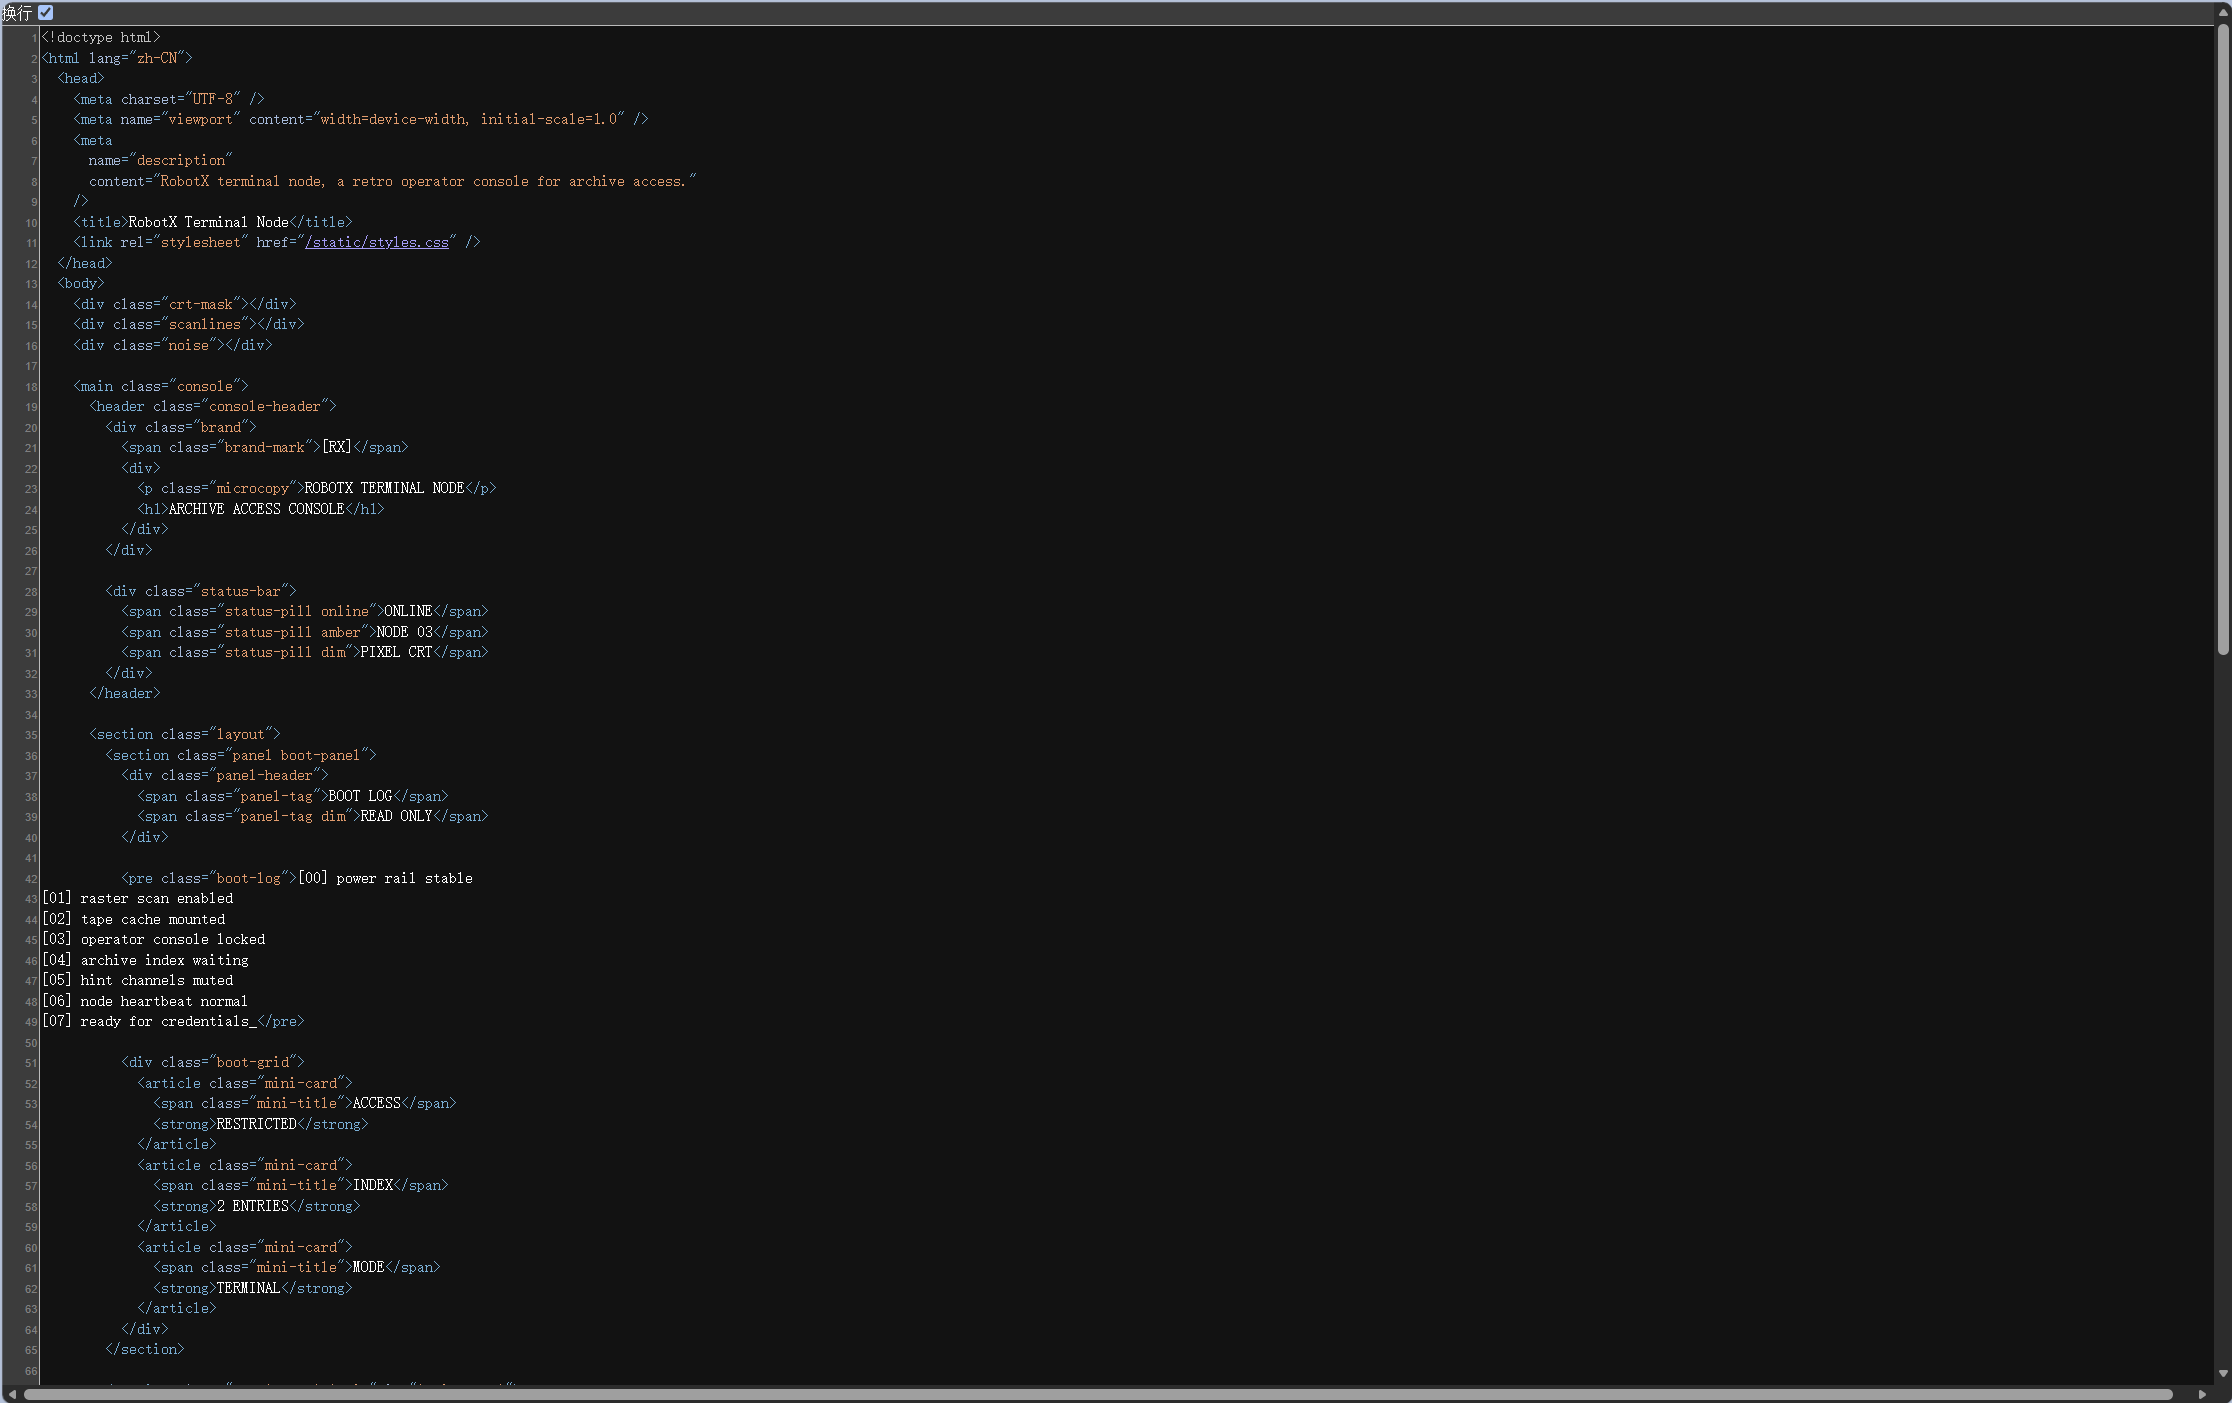
Task: Click the meta description content about RobotX terminal
Action: [x=424, y=181]
